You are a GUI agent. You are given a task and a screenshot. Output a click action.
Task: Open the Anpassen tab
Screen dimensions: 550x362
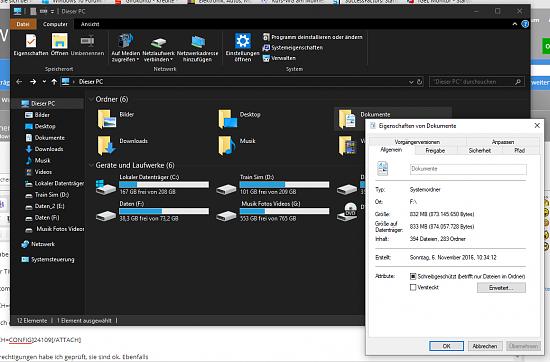point(503,142)
